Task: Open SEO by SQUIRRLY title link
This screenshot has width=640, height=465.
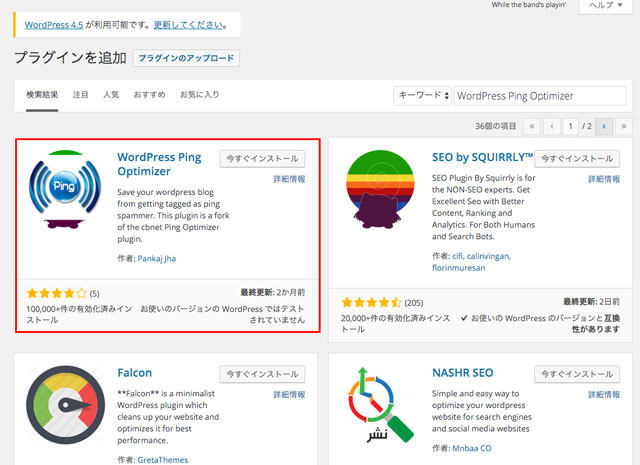Action: click(x=482, y=157)
